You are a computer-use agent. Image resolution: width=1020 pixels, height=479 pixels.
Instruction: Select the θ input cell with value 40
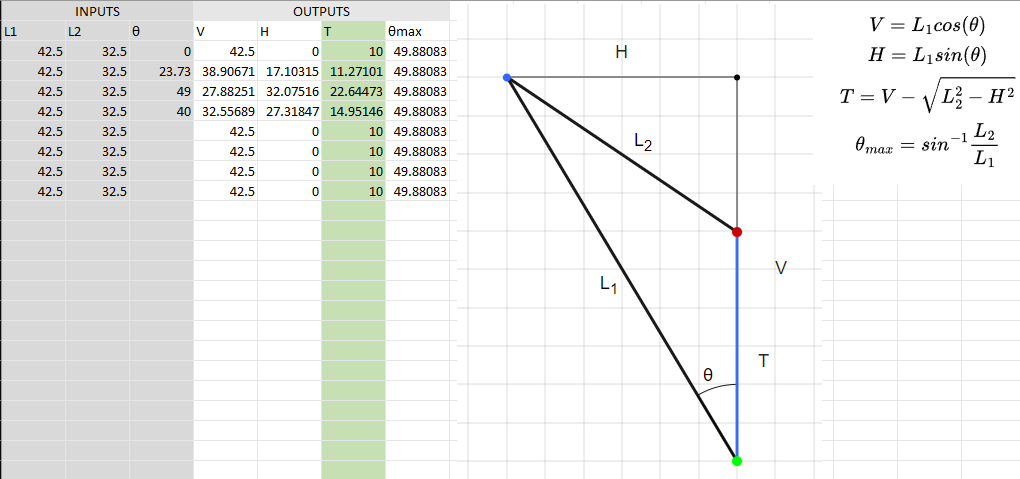tap(161, 111)
